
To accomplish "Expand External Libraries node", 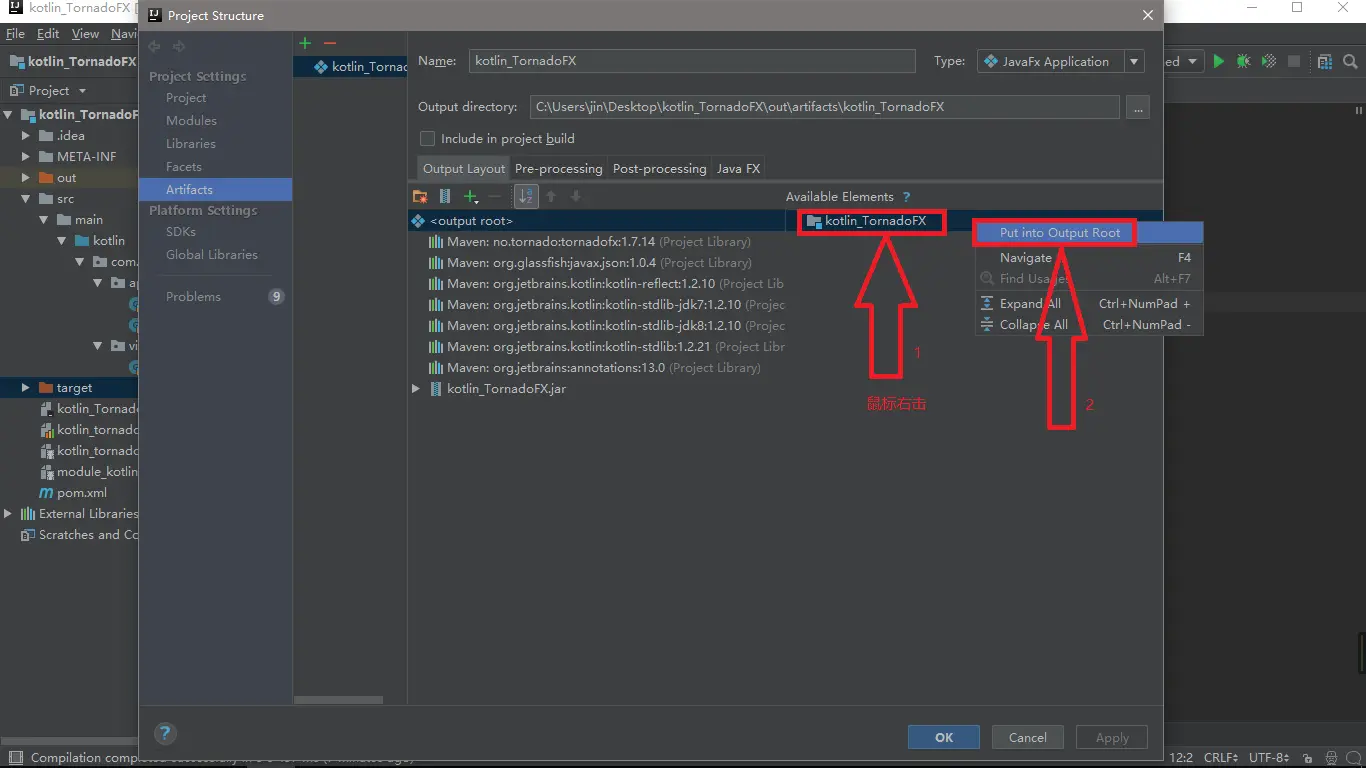I will pos(8,514).
